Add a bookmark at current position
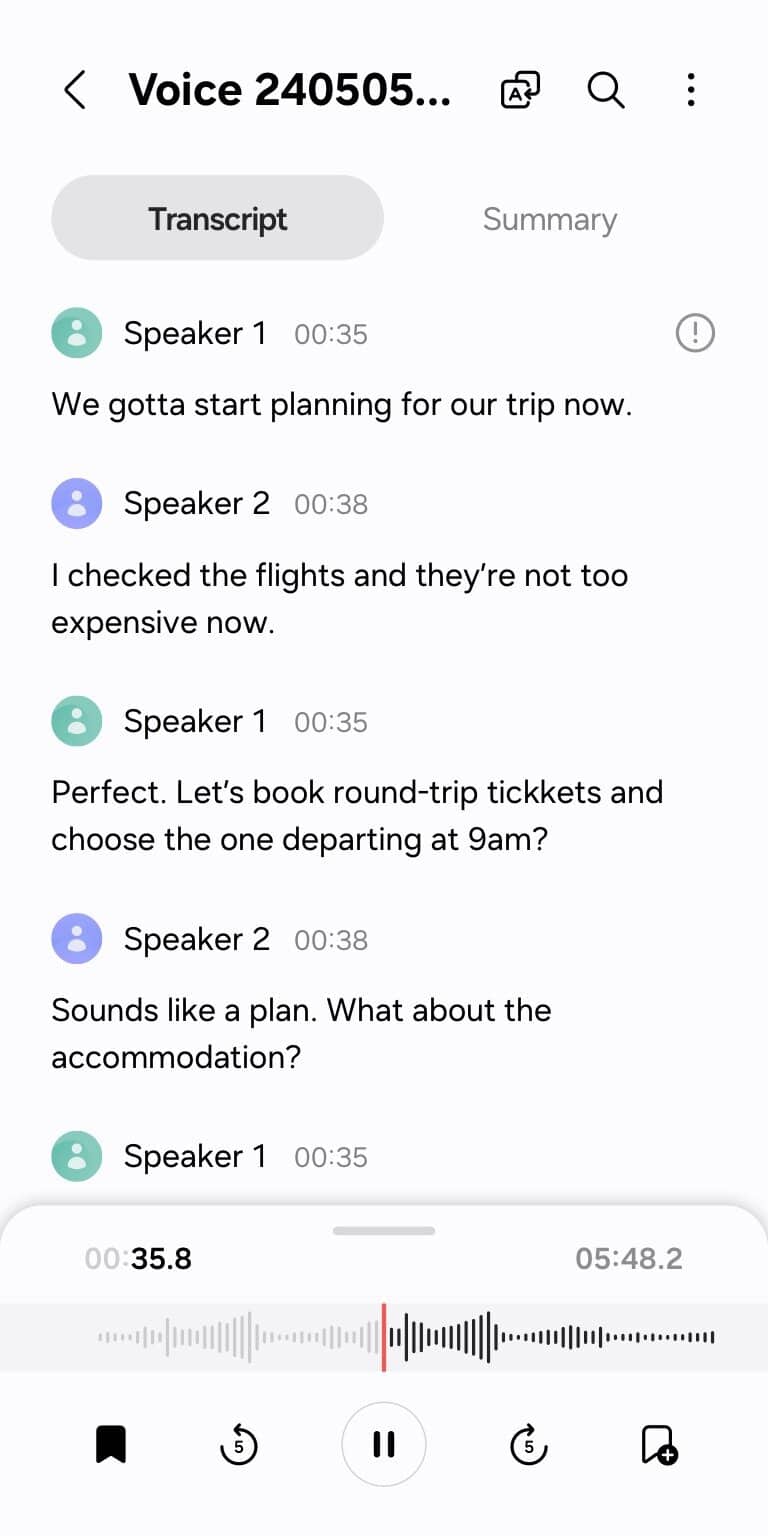The width and height of the screenshot is (768, 1536). click(x=658, y=1444)
